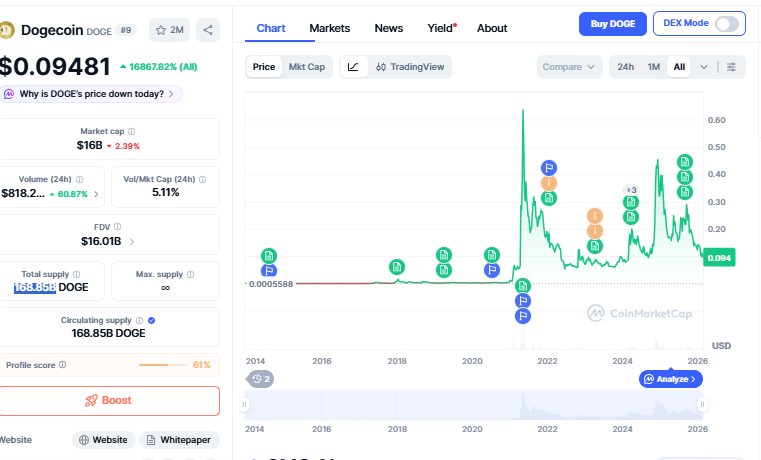Screen dimensions: 761x460
Task: Click the FDV info icon
Action: coord(118,227)
